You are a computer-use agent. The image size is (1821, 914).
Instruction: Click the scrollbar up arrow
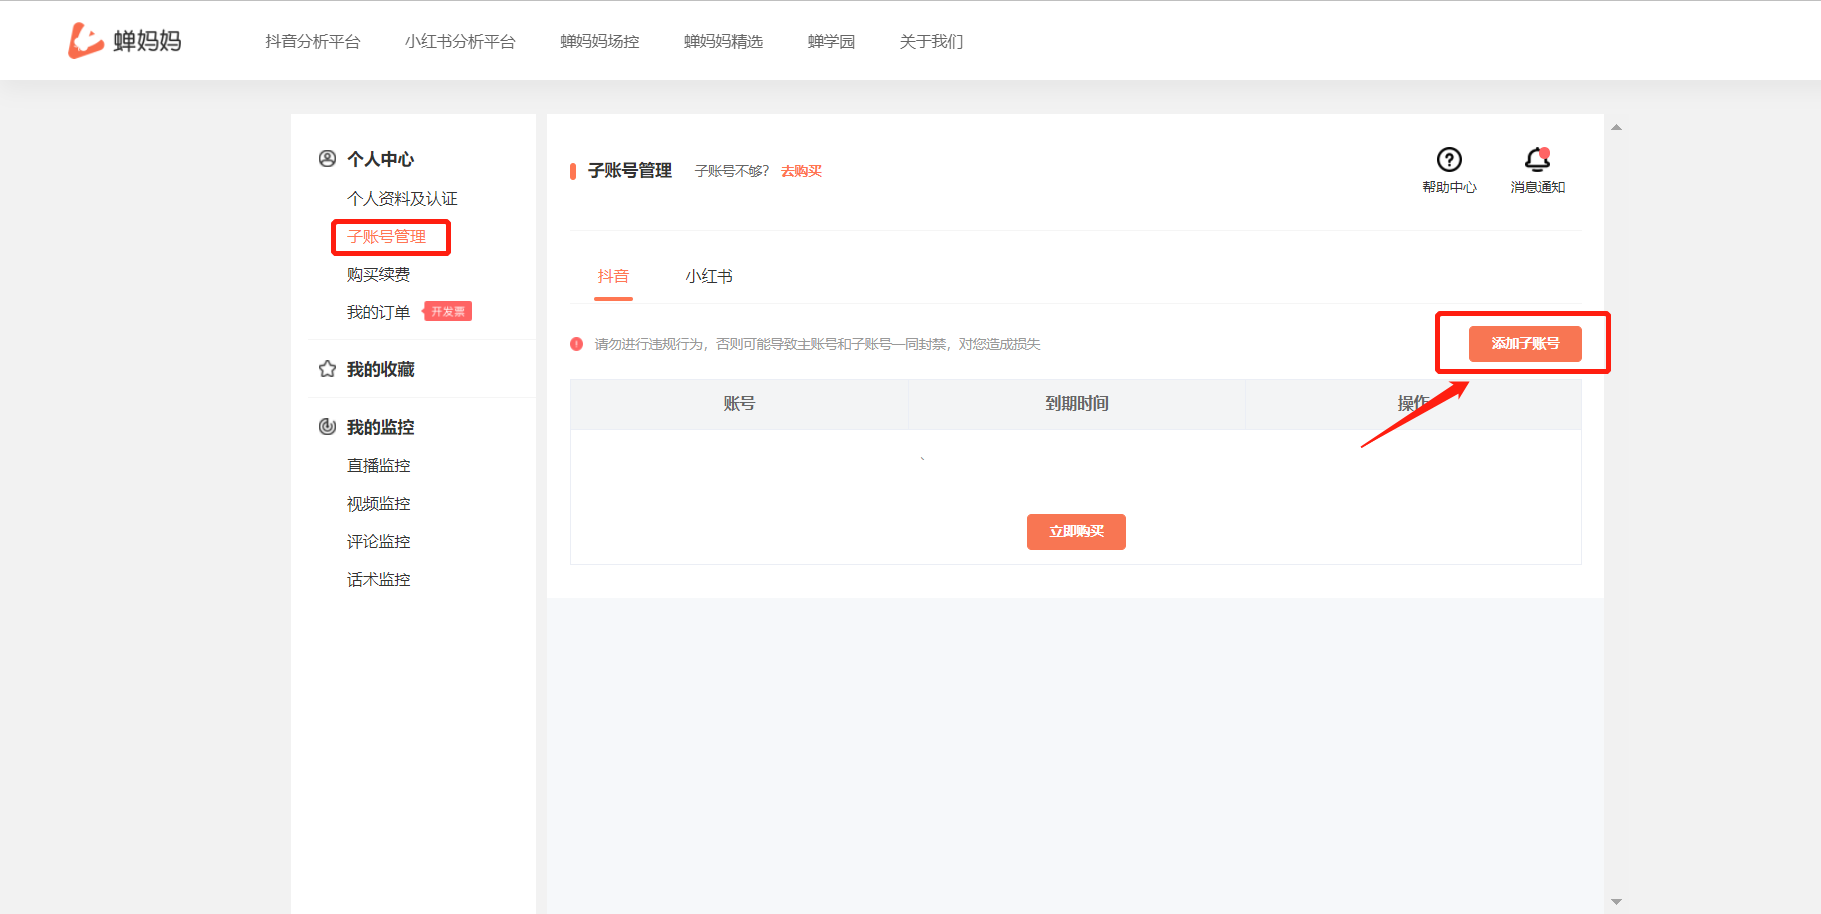(1616, 127)
